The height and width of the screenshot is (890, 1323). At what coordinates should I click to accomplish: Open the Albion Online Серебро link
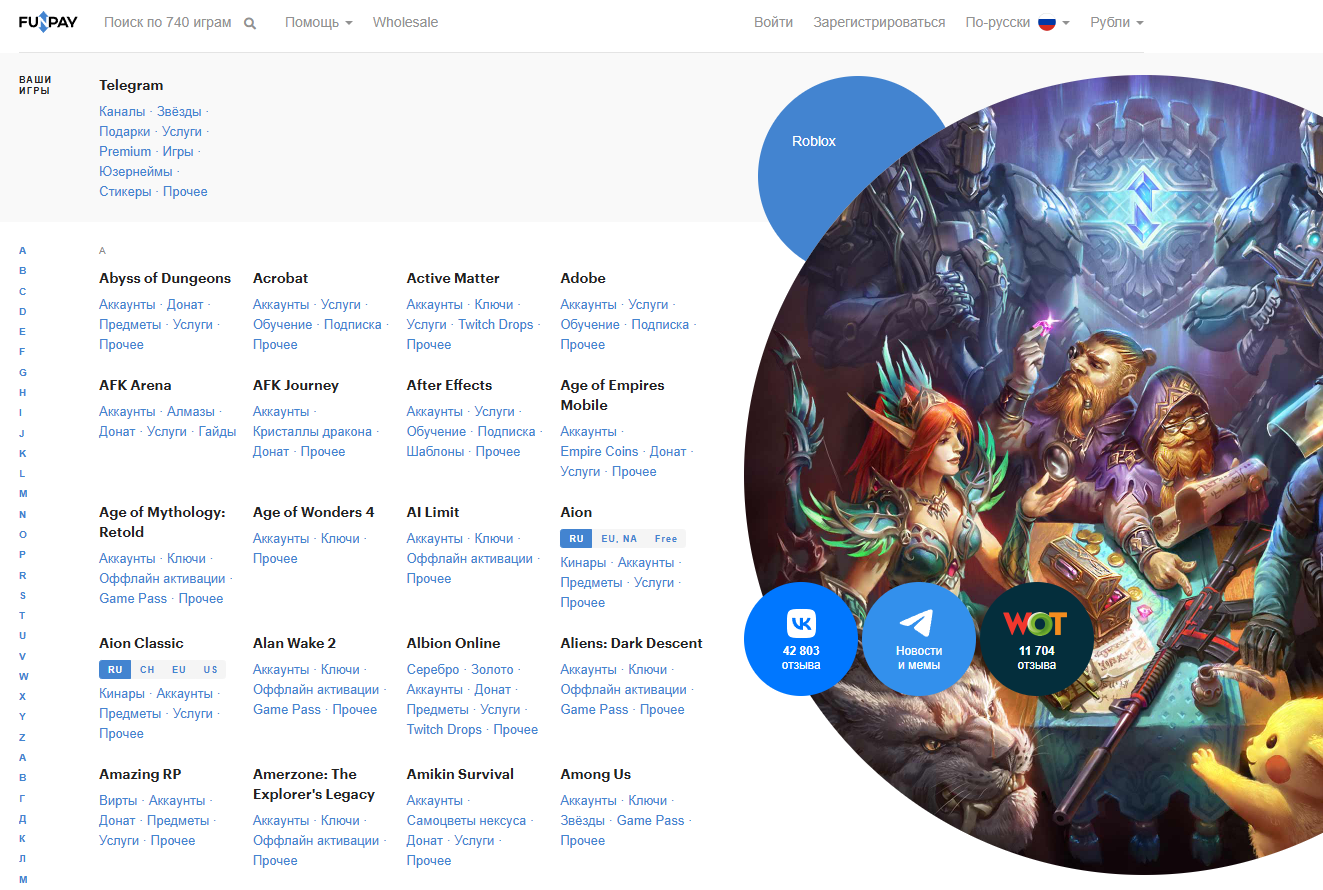coord(433,669)
